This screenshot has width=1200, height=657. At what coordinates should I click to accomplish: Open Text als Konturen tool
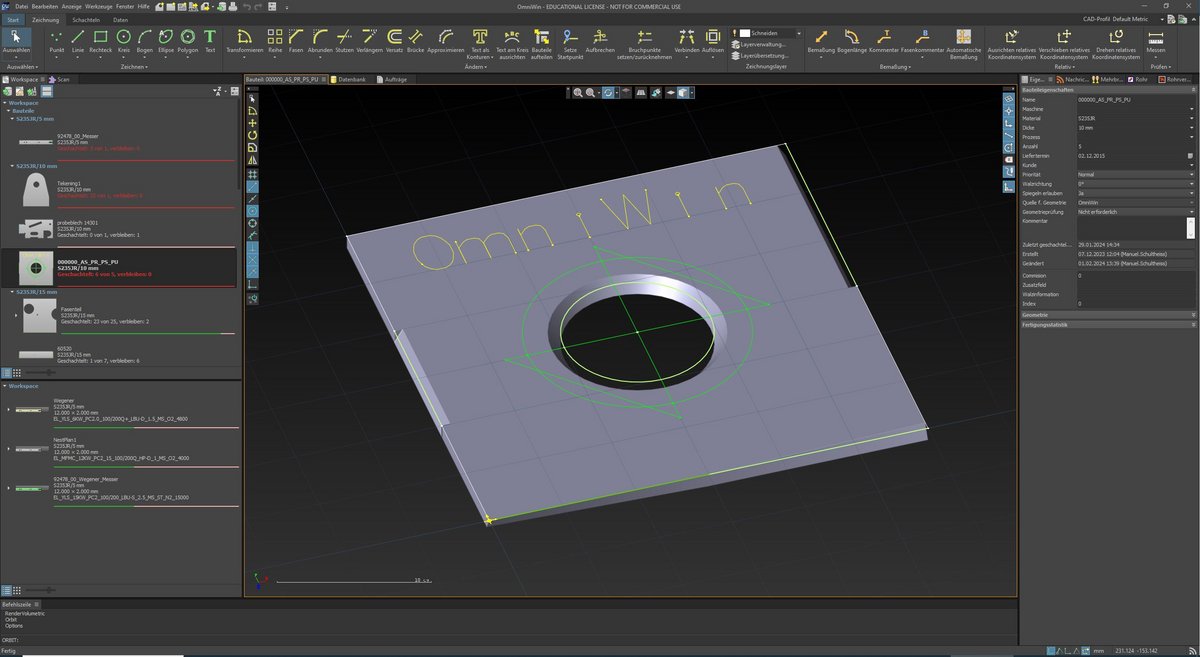pyautogui.click(x=480, y=44)
